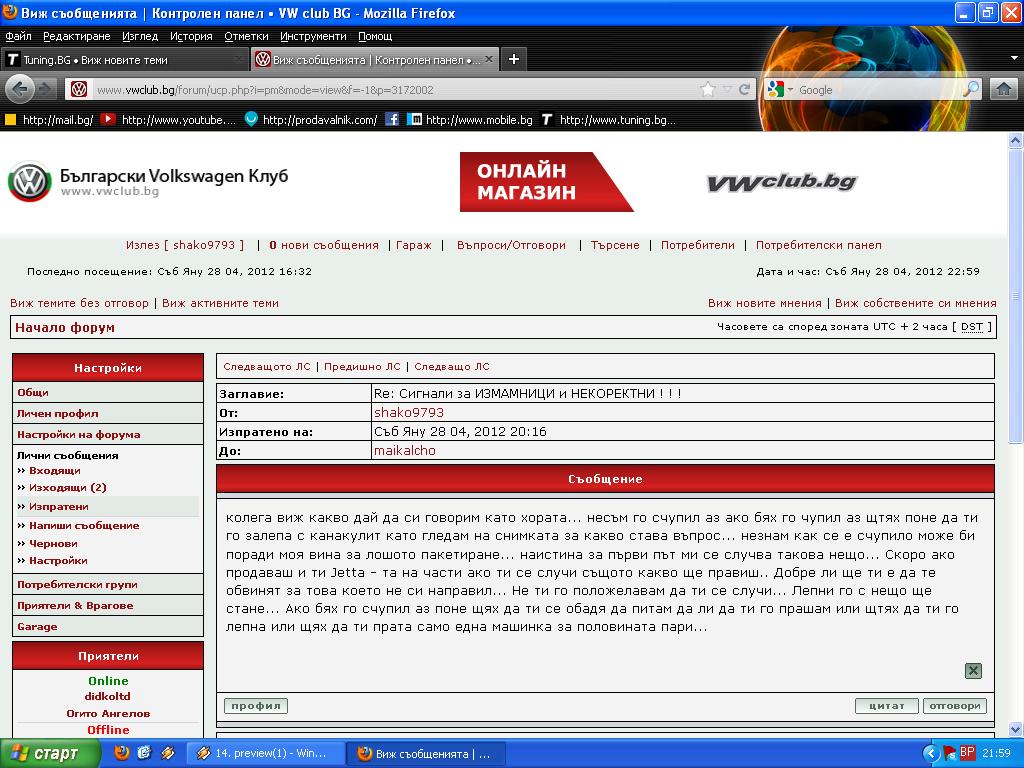This screenshot has width=1024, height=768.
Task: Open the Входящи messages folder
Action: click(x=54, y=470)
